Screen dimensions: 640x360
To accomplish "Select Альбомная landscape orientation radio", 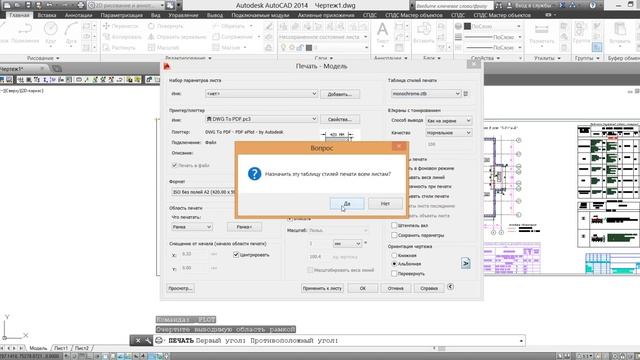I will (394, 264).
